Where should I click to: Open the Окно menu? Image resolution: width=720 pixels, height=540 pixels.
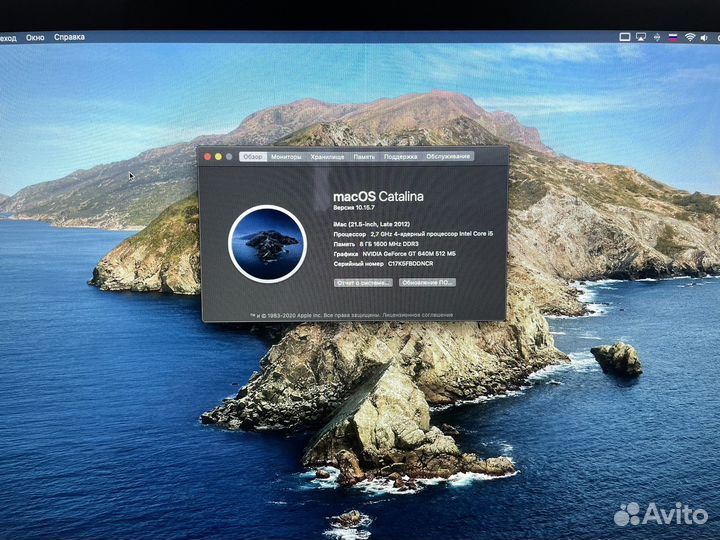(x=35, y=38)
